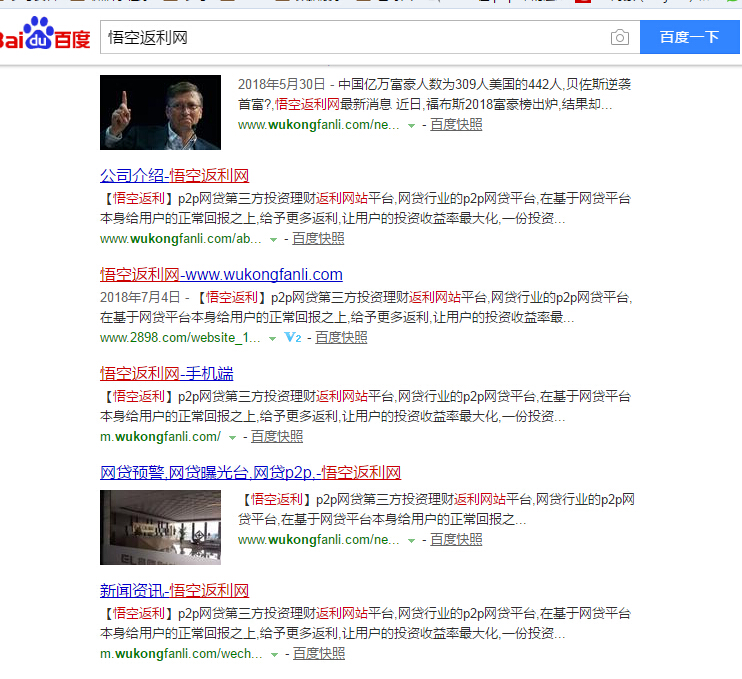742x679 pixels.
Task: Expand dropdown arrow beside first wukongfanli.com/ne... URL
Action: [x=412, y=125]
